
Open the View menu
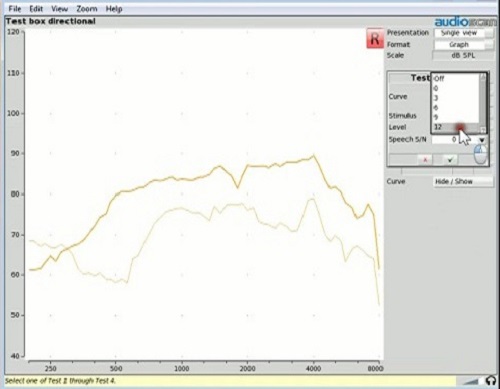pos(59,9)
